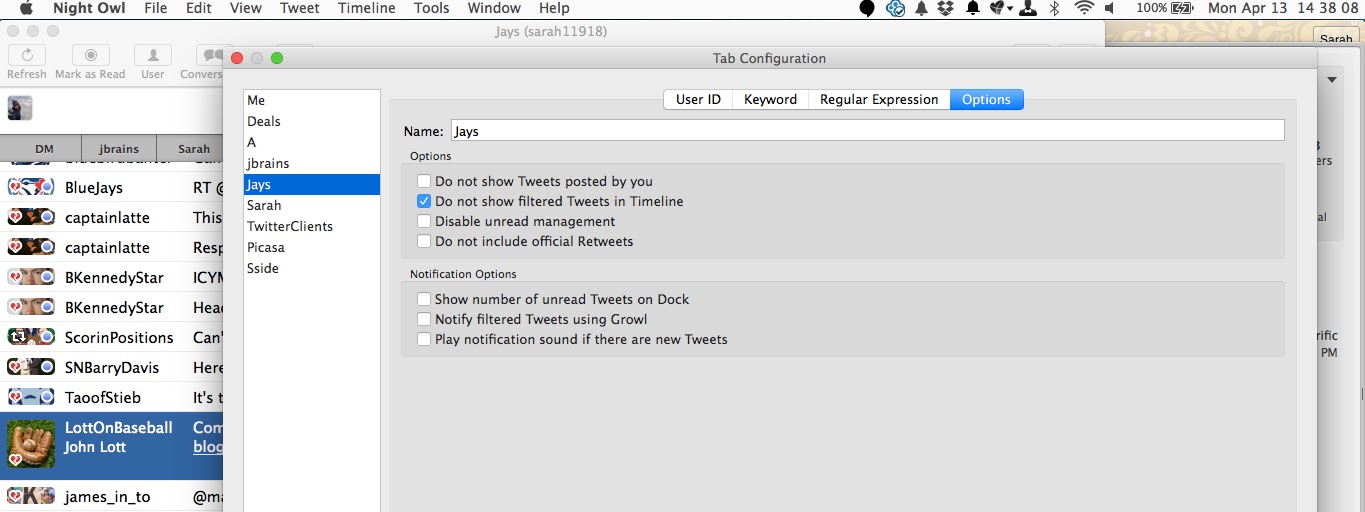Switch to the Keyword tab
1365x512 pixels.
click(770, 99)
